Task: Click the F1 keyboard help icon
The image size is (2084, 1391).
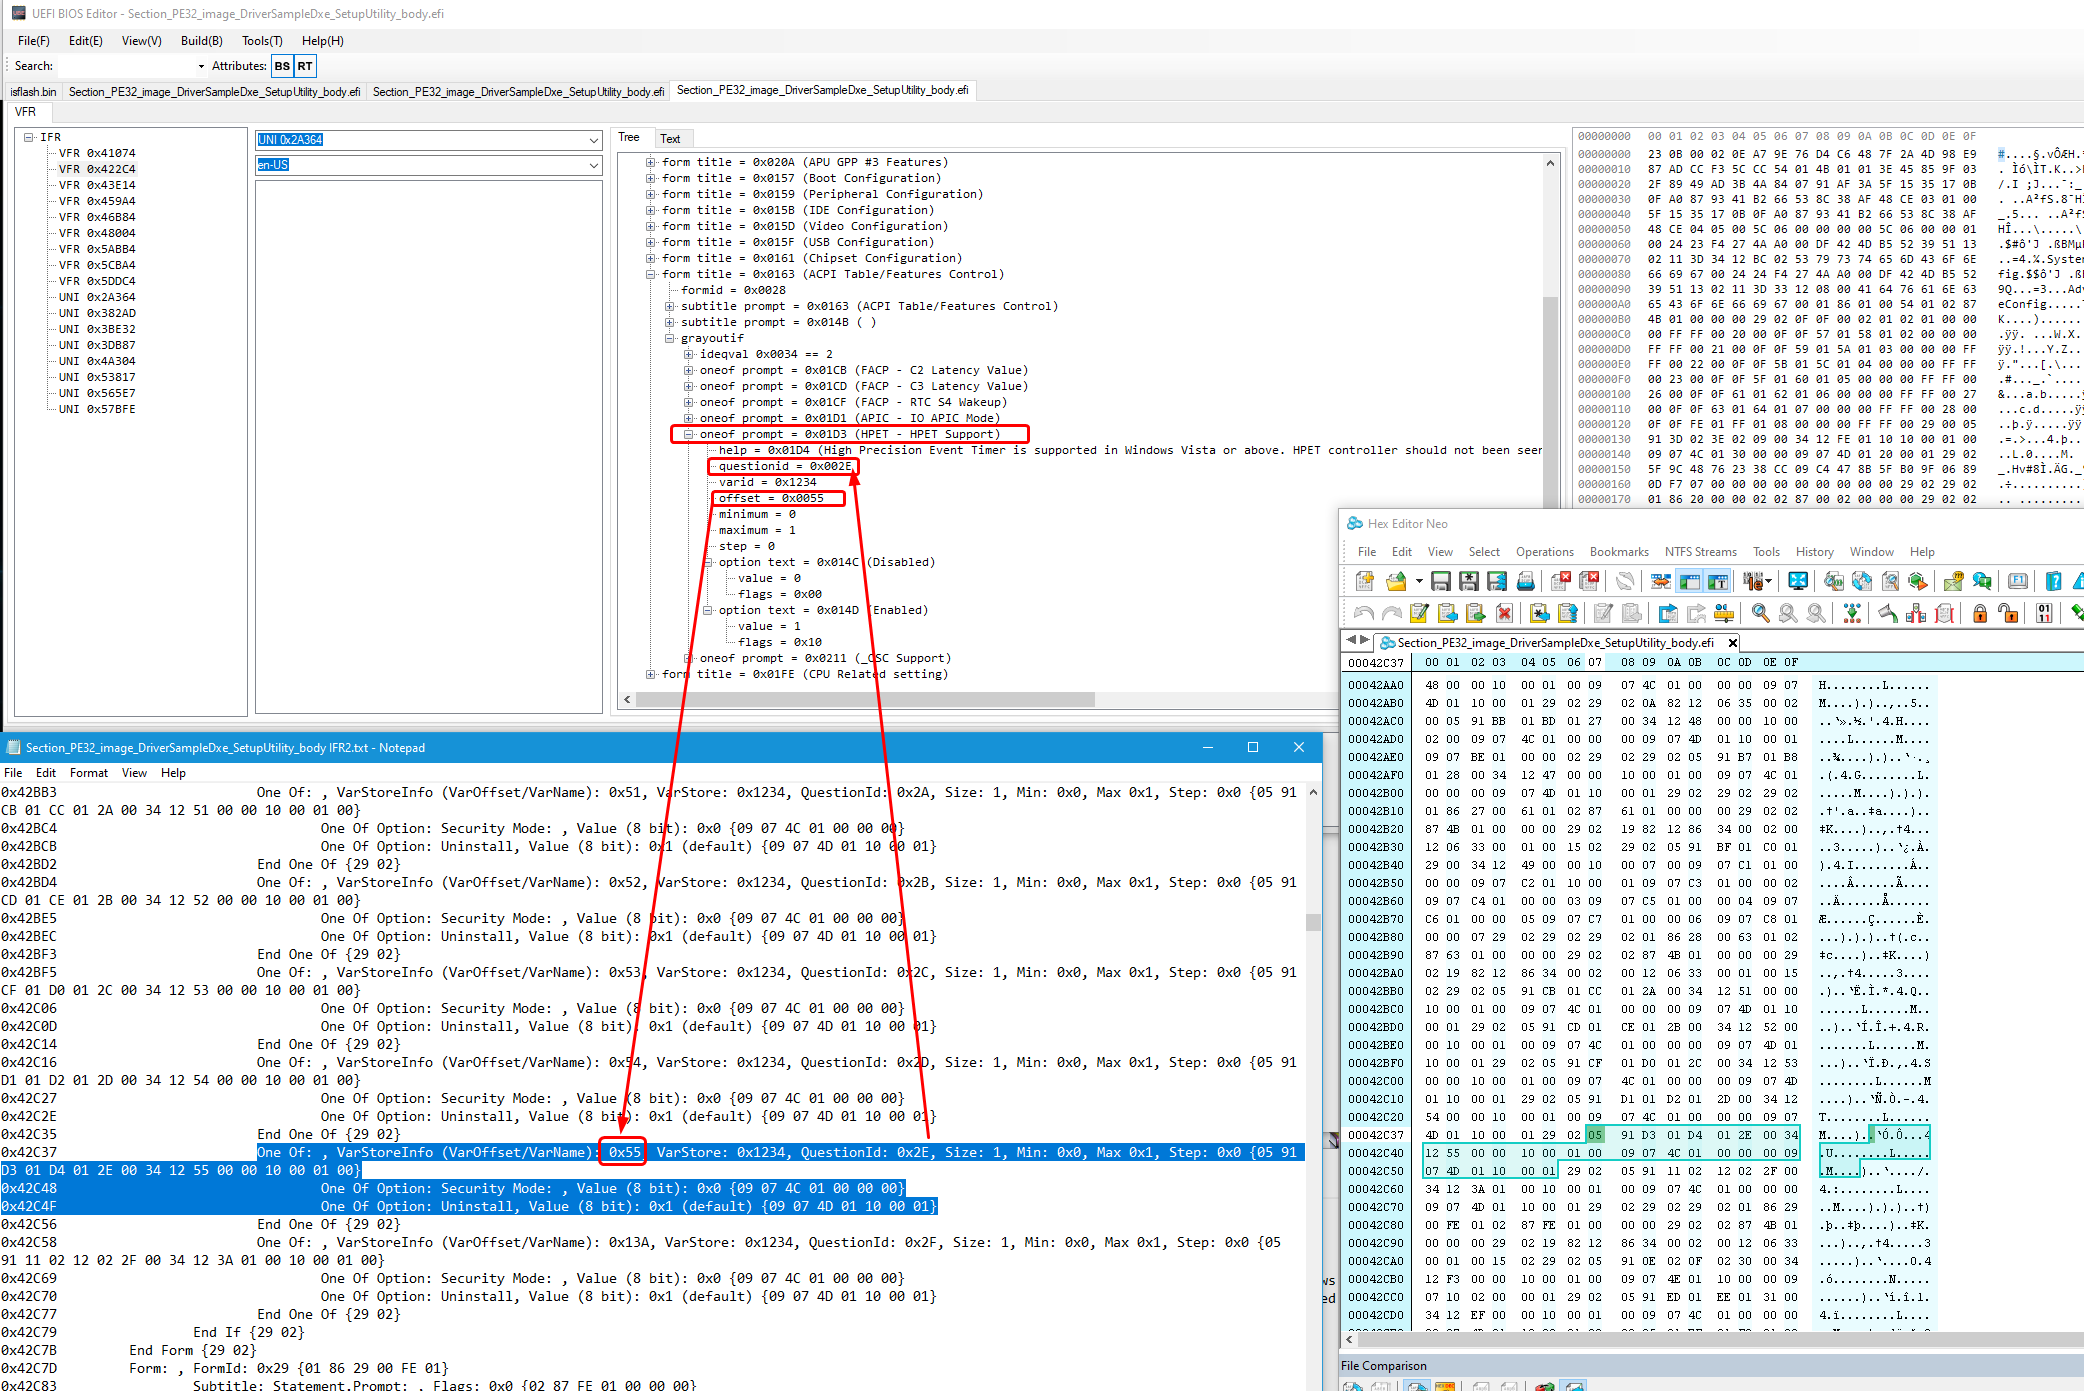Action: click(2018, 581)
